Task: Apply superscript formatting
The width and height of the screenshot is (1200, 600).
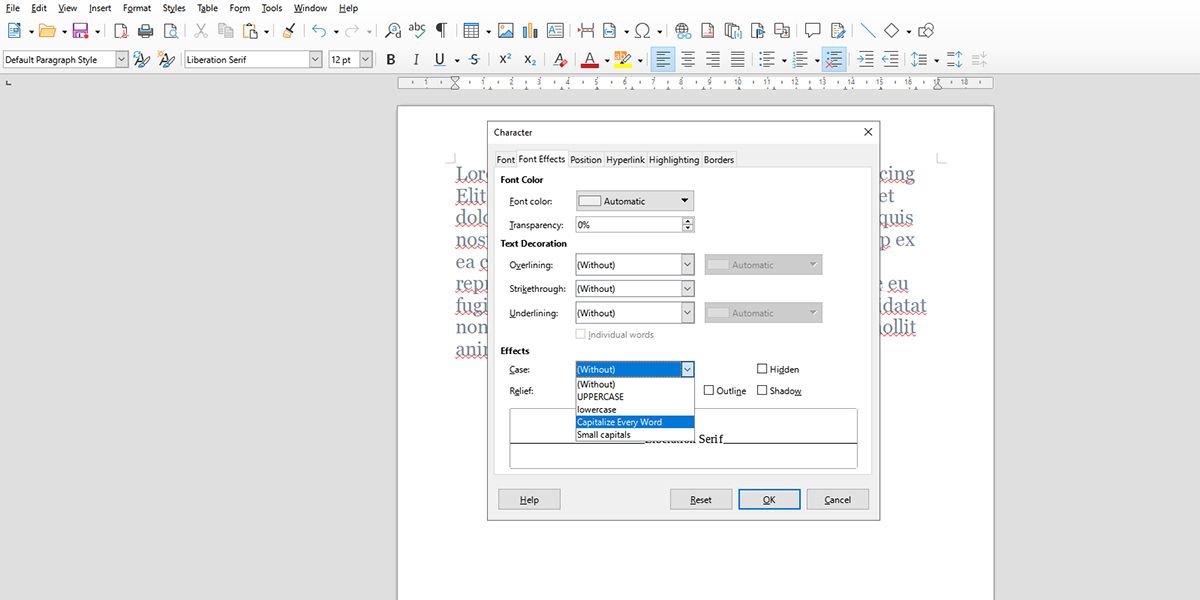Action: [503, 59]
